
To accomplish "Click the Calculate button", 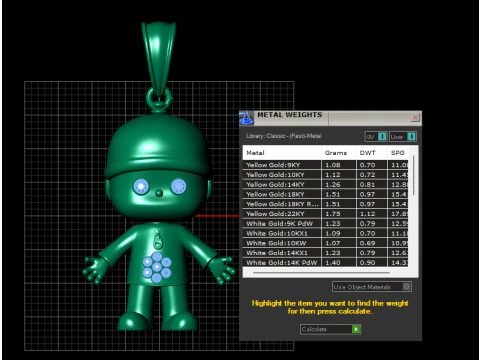I will (330, 329).
